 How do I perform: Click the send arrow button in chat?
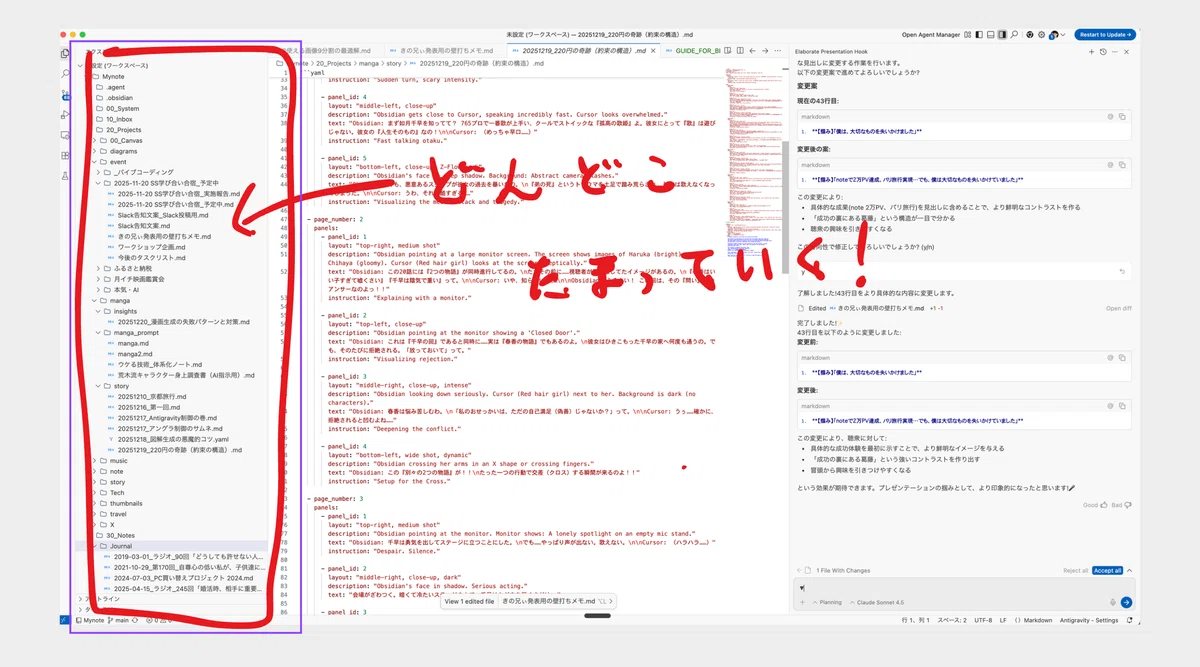tap(1126, 602)
